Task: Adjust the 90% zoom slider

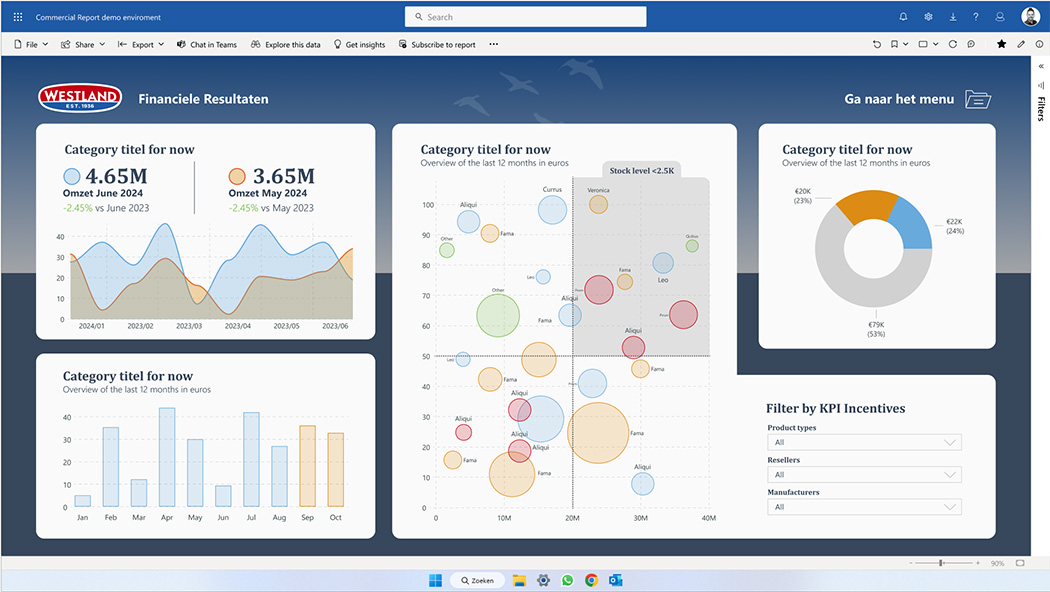Action: (x=941, y=562)
